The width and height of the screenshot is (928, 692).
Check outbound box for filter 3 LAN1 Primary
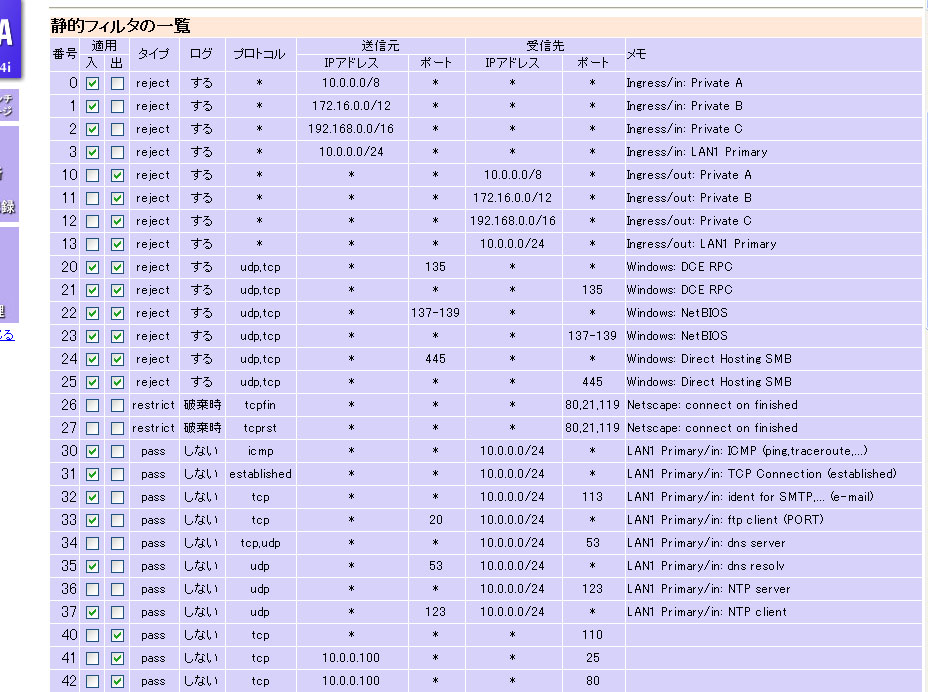coord(117,152)
